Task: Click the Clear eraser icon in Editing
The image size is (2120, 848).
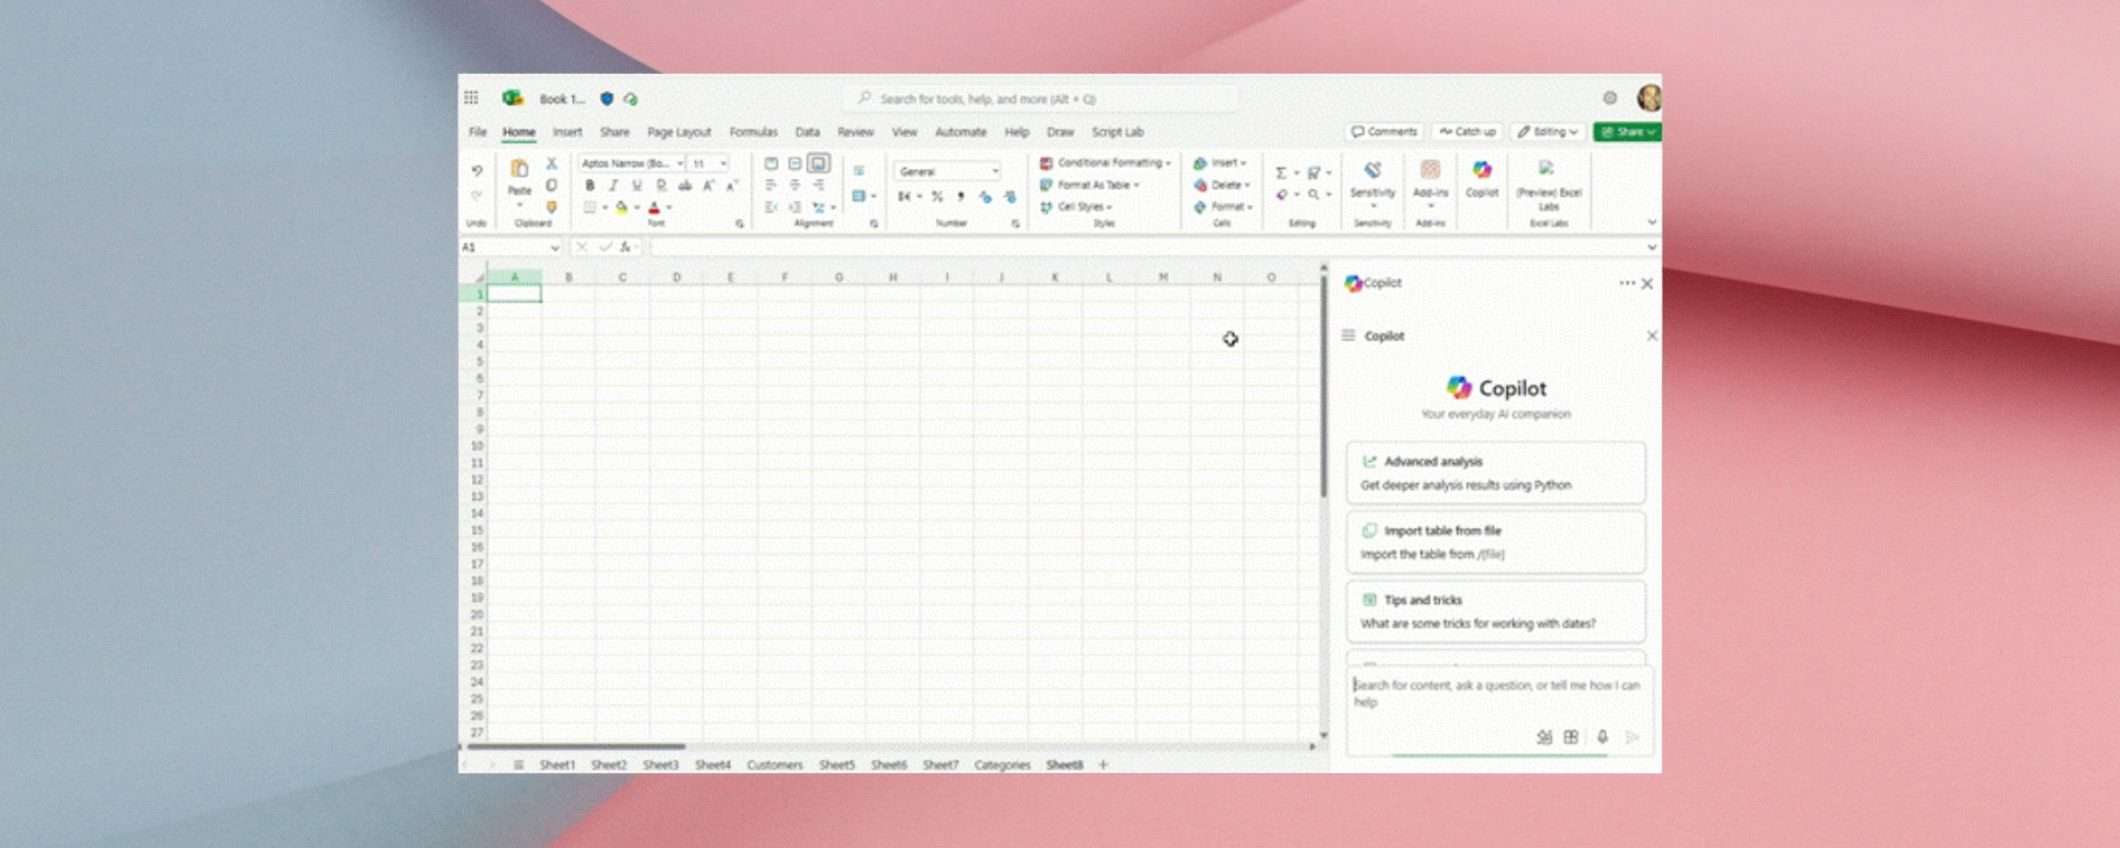Action: (x=1281, y=195)
